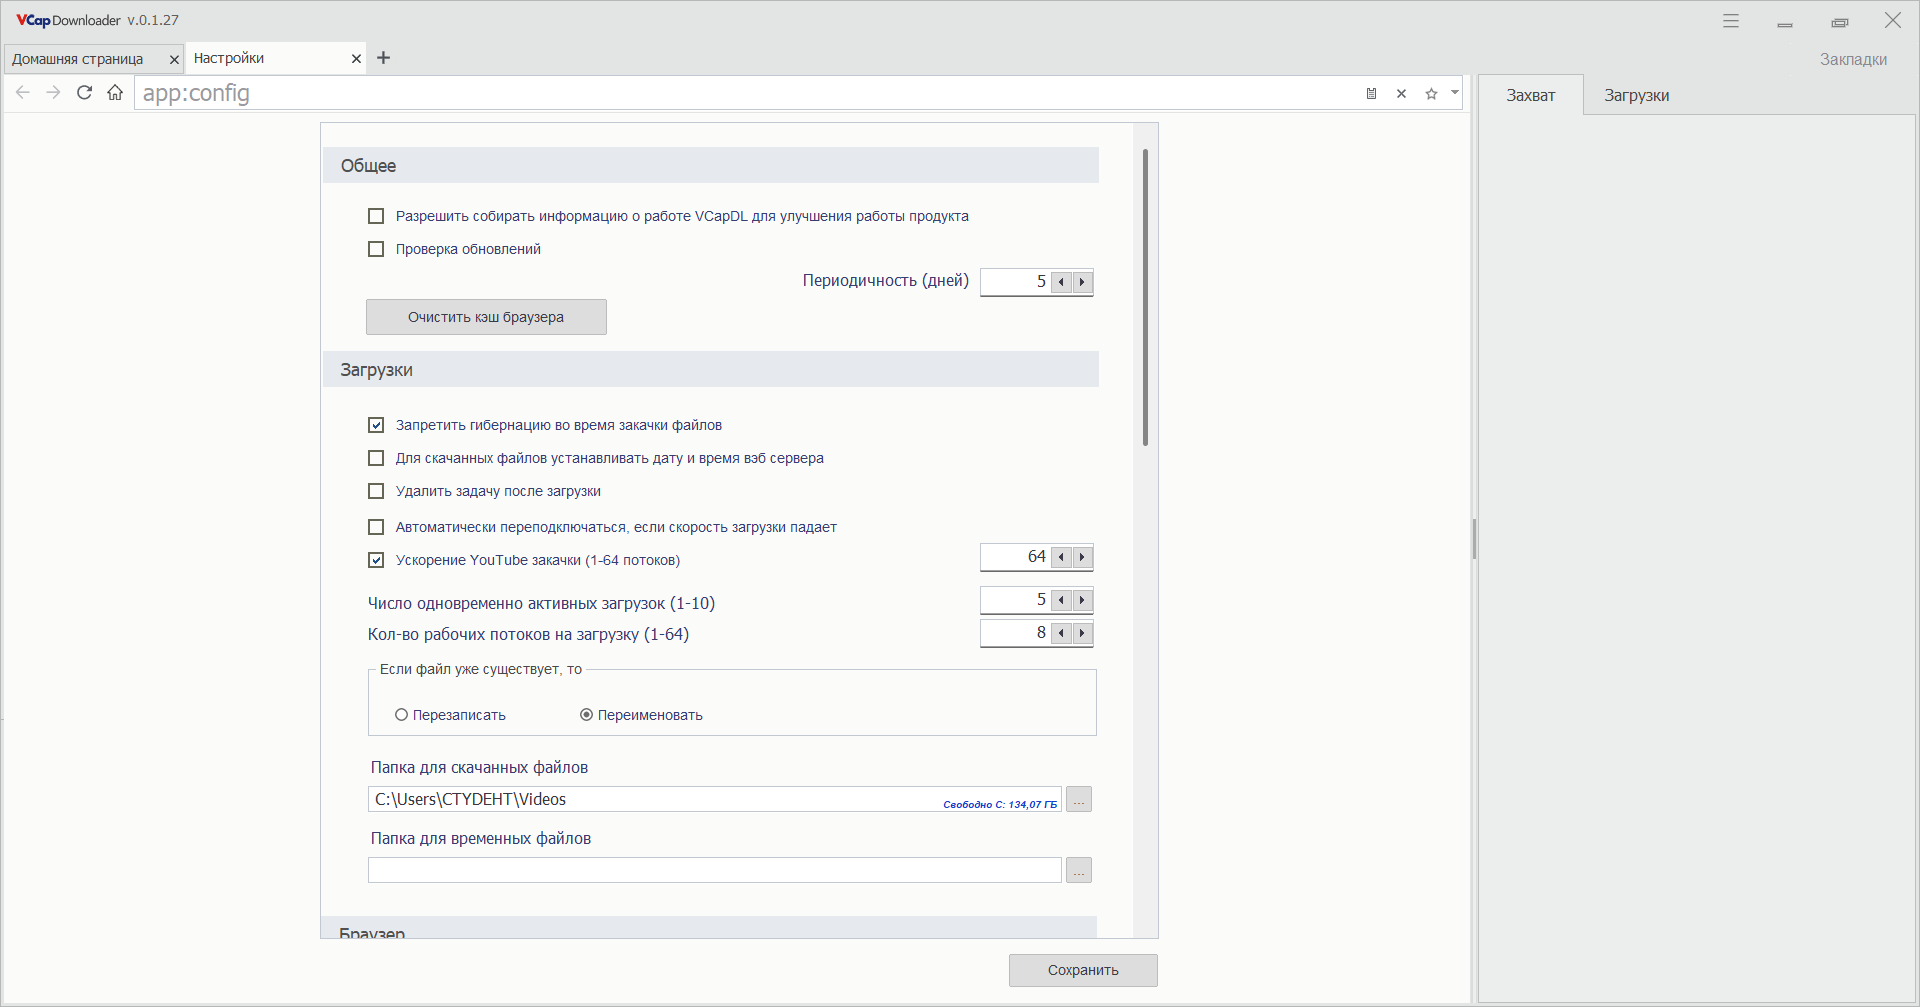The width and height of the screenshot is (1920, 1007).
Task: Enable auto-reconnect when download speed drops
Action: (376, 527)
